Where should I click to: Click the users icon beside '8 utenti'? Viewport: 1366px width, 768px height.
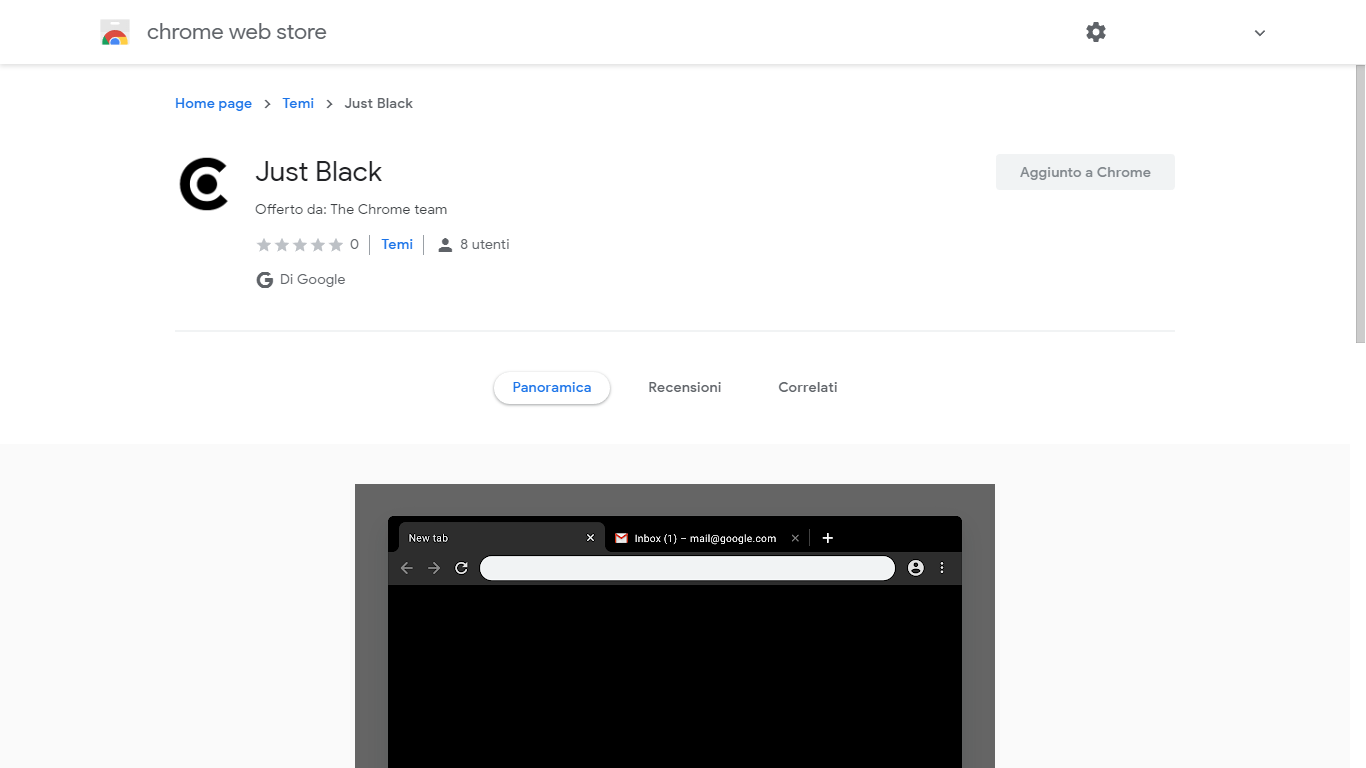pos(445,243)
